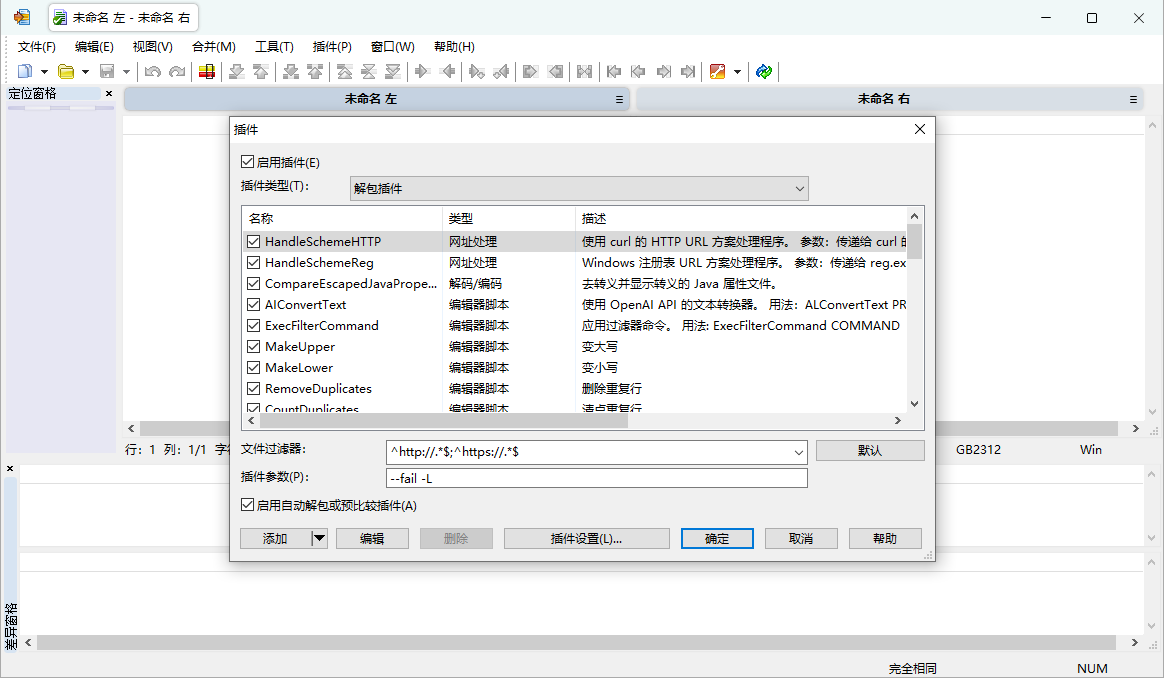
Task: Open the 插件类型 dropdown
Action: [799, 188]
